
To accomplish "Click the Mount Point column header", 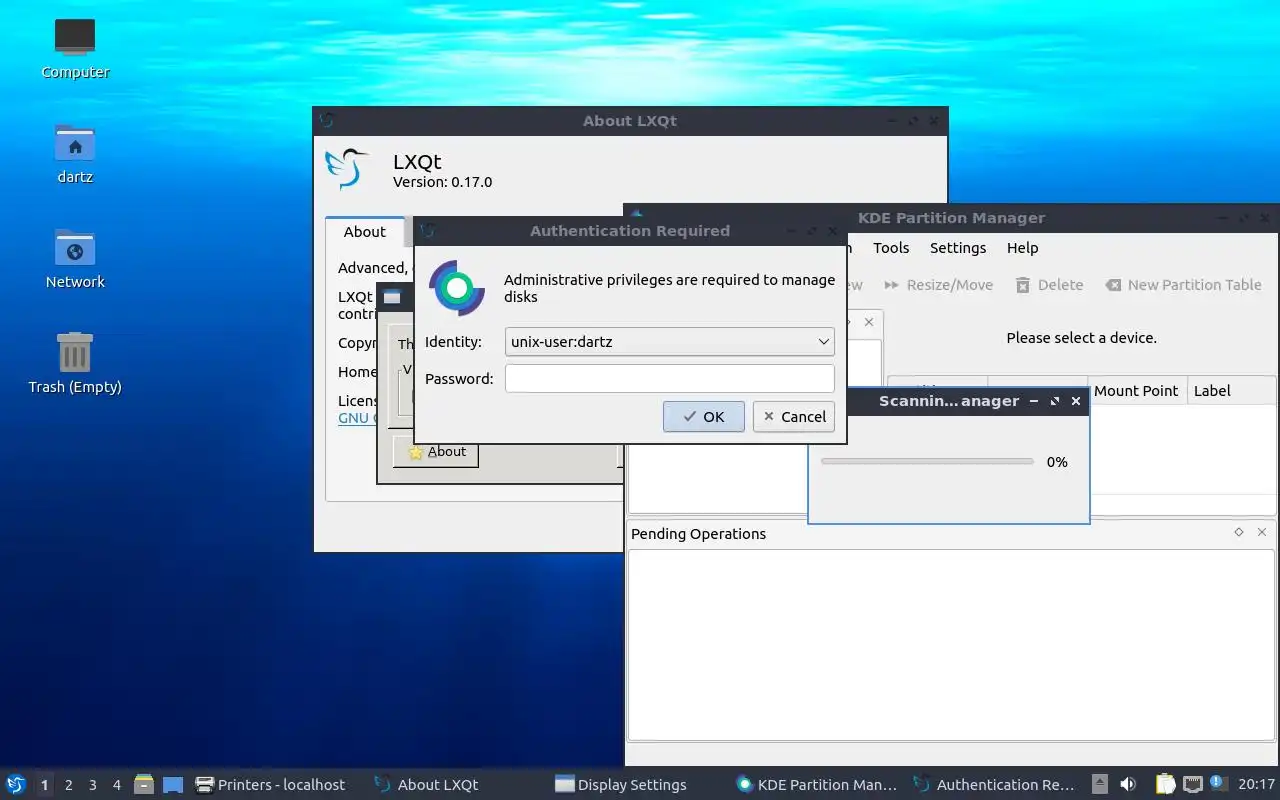I will pyautogui.click(x=1136, y=390).
